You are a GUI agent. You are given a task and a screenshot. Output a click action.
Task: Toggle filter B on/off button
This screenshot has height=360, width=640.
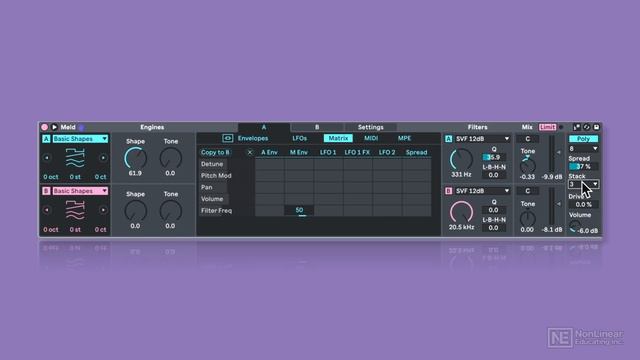[449, 191]
